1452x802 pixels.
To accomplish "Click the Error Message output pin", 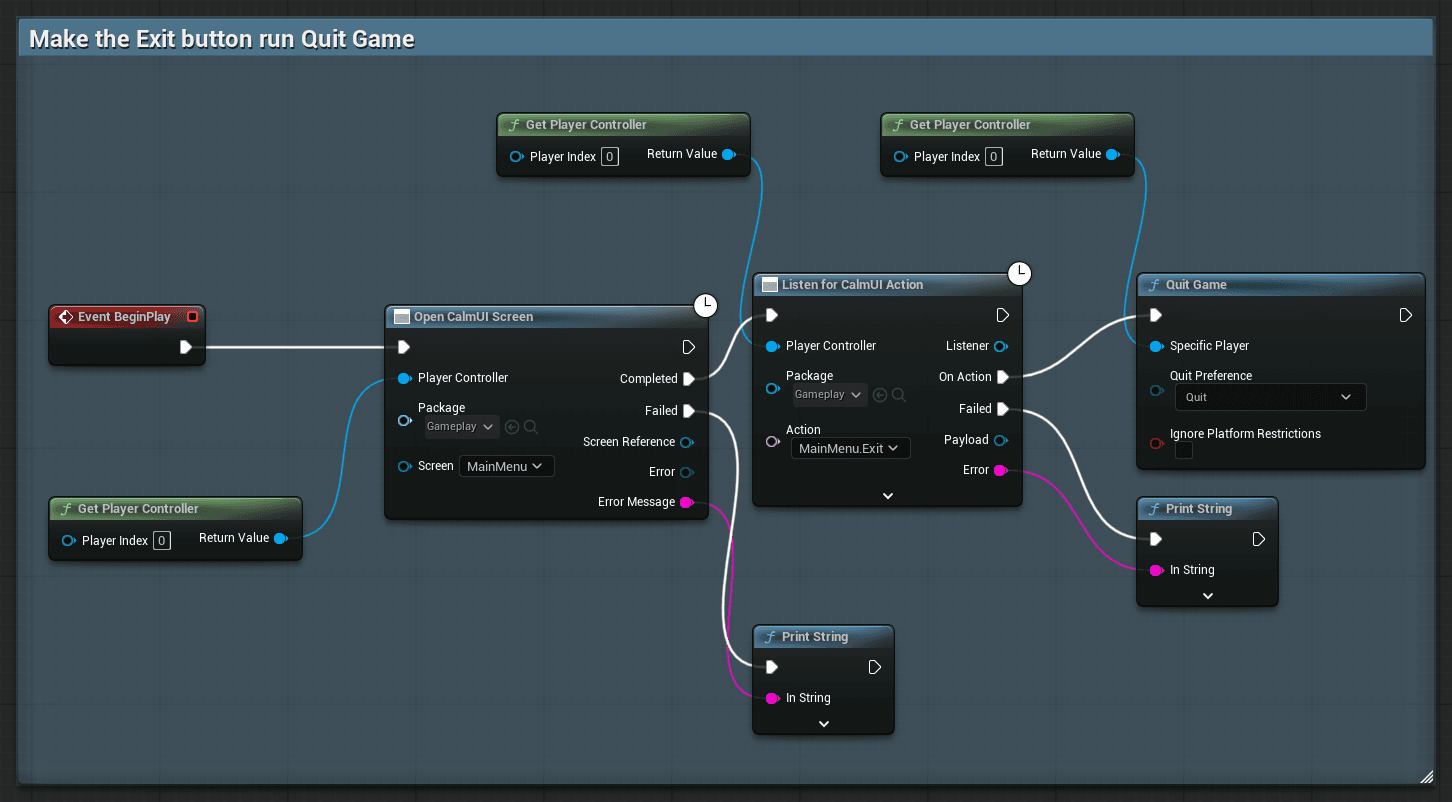I will point(687,502).
